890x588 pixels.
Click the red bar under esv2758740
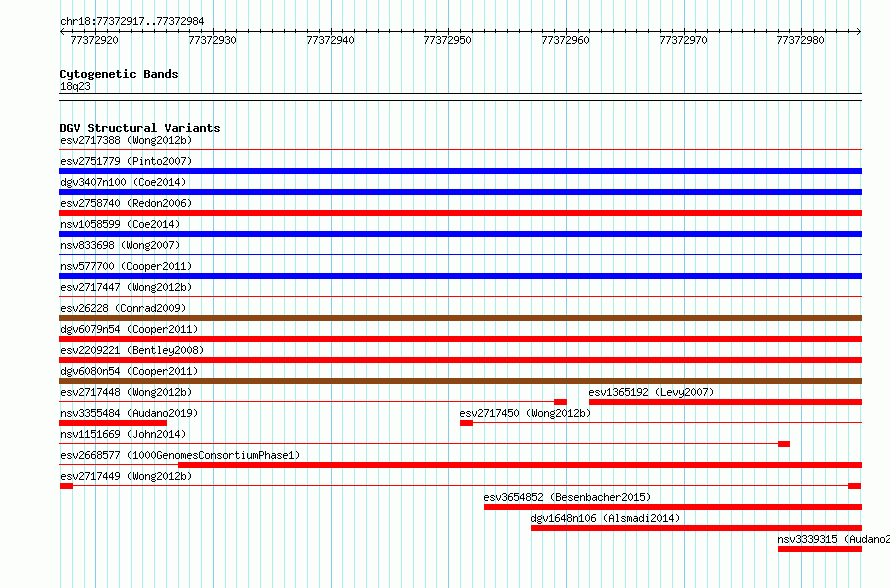(460, 213)
